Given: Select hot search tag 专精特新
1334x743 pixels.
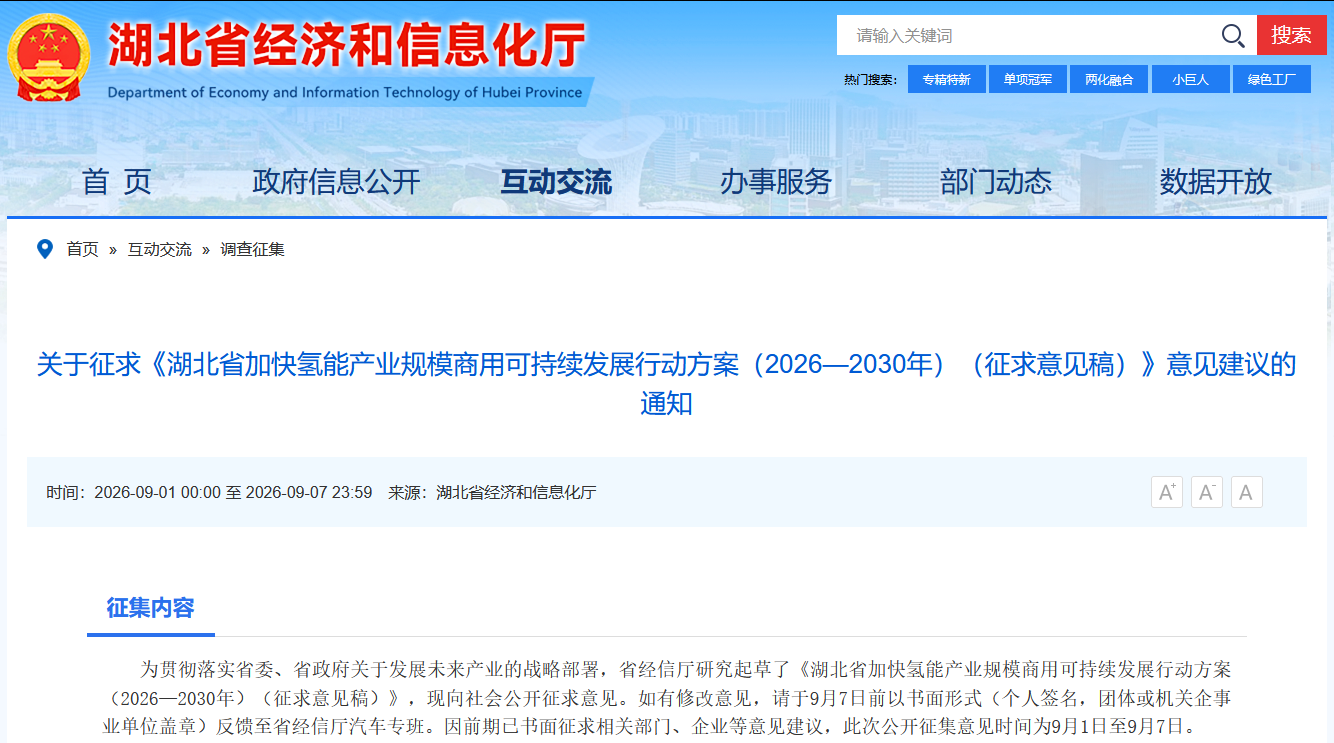Looking at the screenshot, I should 947,79.
